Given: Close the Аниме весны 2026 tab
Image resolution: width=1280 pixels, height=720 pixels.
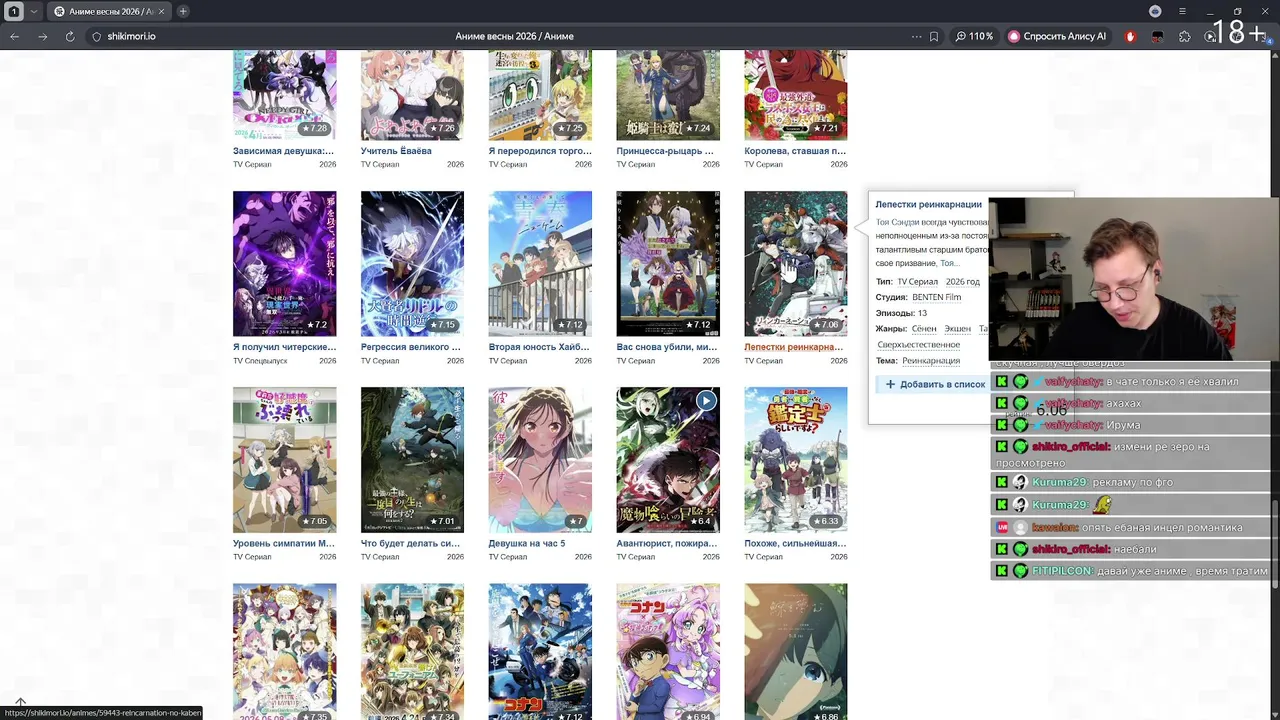Looking at the screenshot, I should (x=162, y=11).
